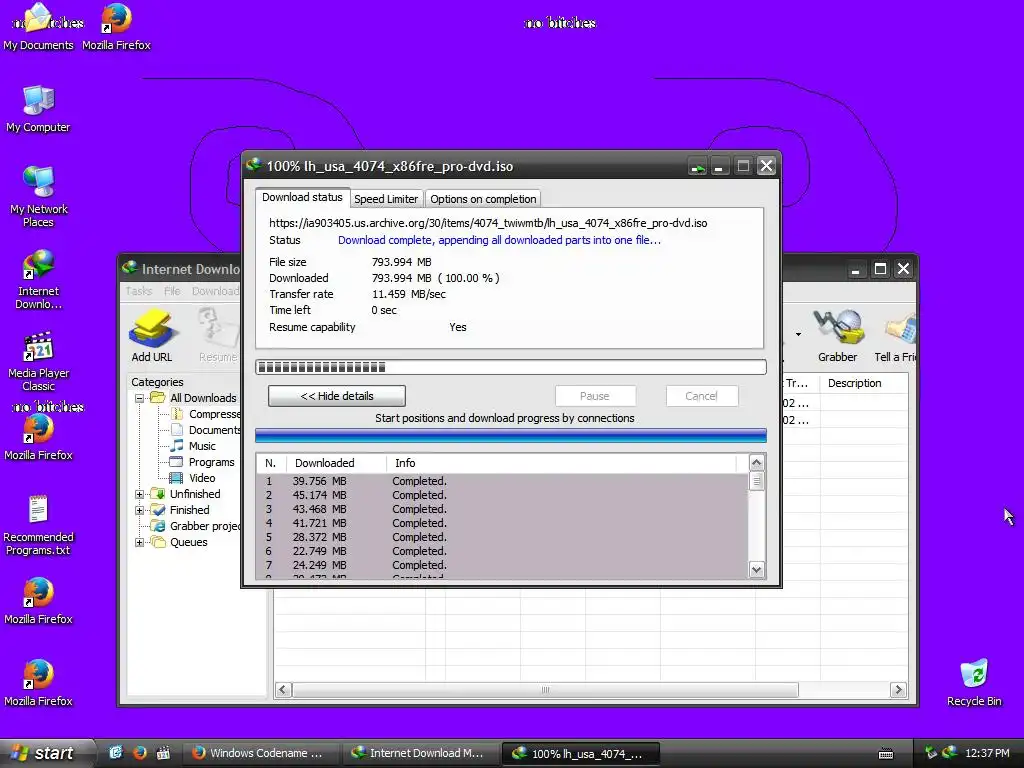Expand the Finished tree node
This screenshot has width=1024, height=768.
pos(139,510)
